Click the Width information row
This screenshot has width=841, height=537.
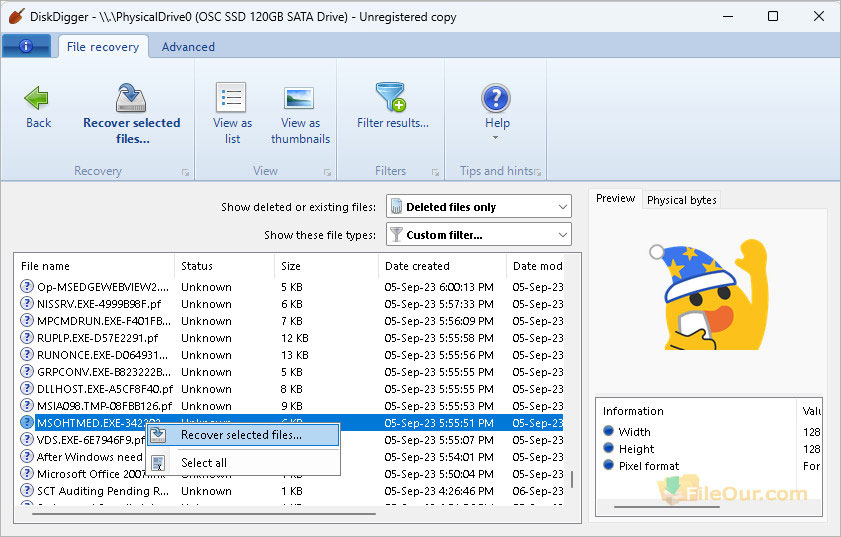pos(711,432)
